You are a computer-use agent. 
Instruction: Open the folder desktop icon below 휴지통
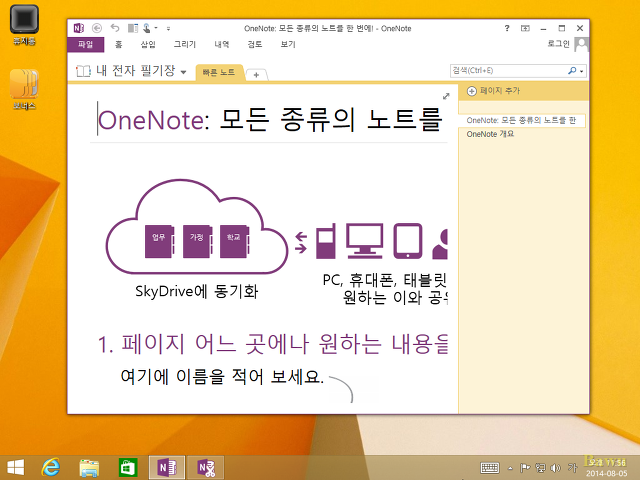tap(24, 89)
